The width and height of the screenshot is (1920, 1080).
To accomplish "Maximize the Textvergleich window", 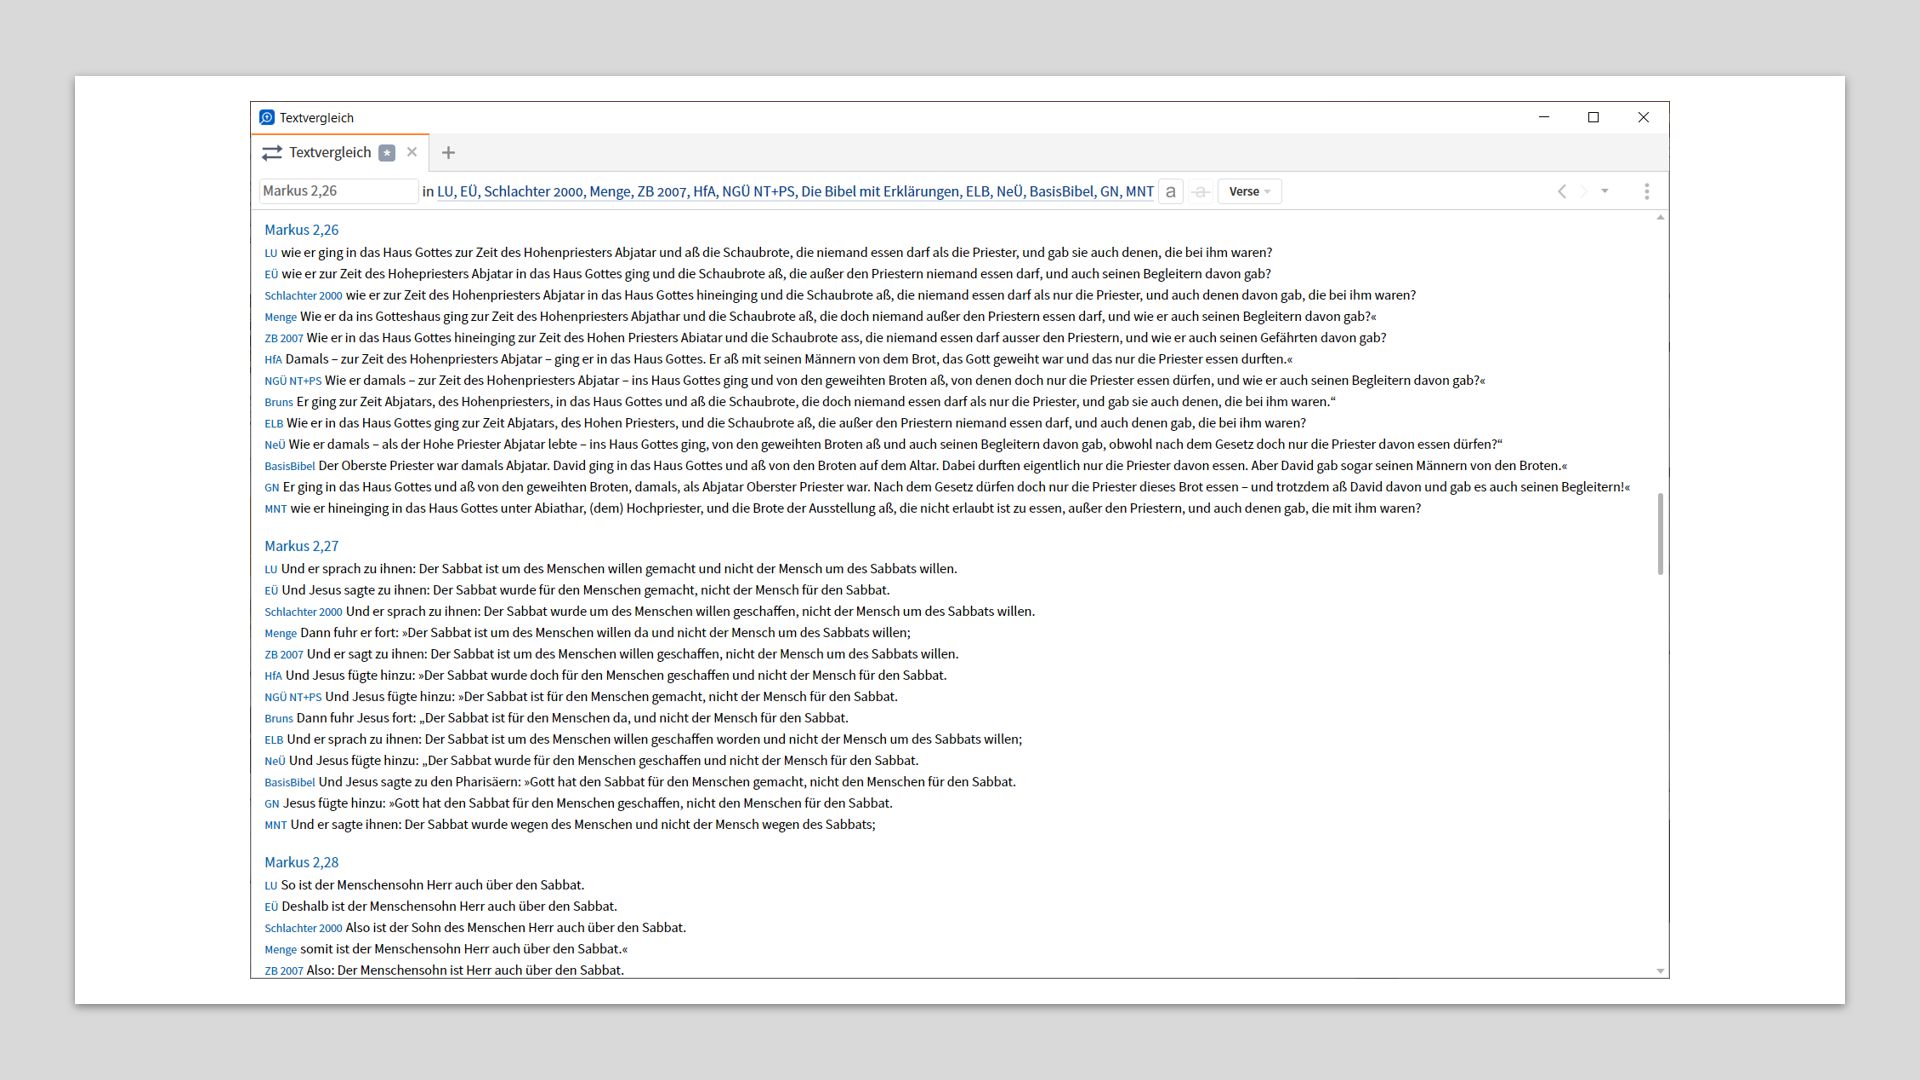I will (1594, 117).
